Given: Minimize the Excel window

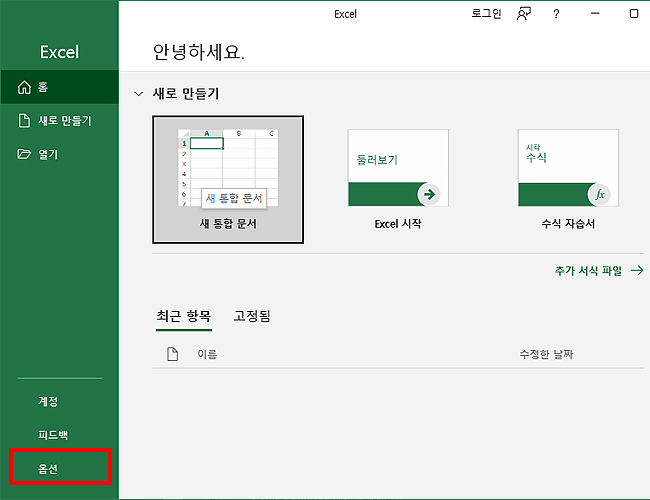Looking at the screenshot, I should [x=595, y=14].
